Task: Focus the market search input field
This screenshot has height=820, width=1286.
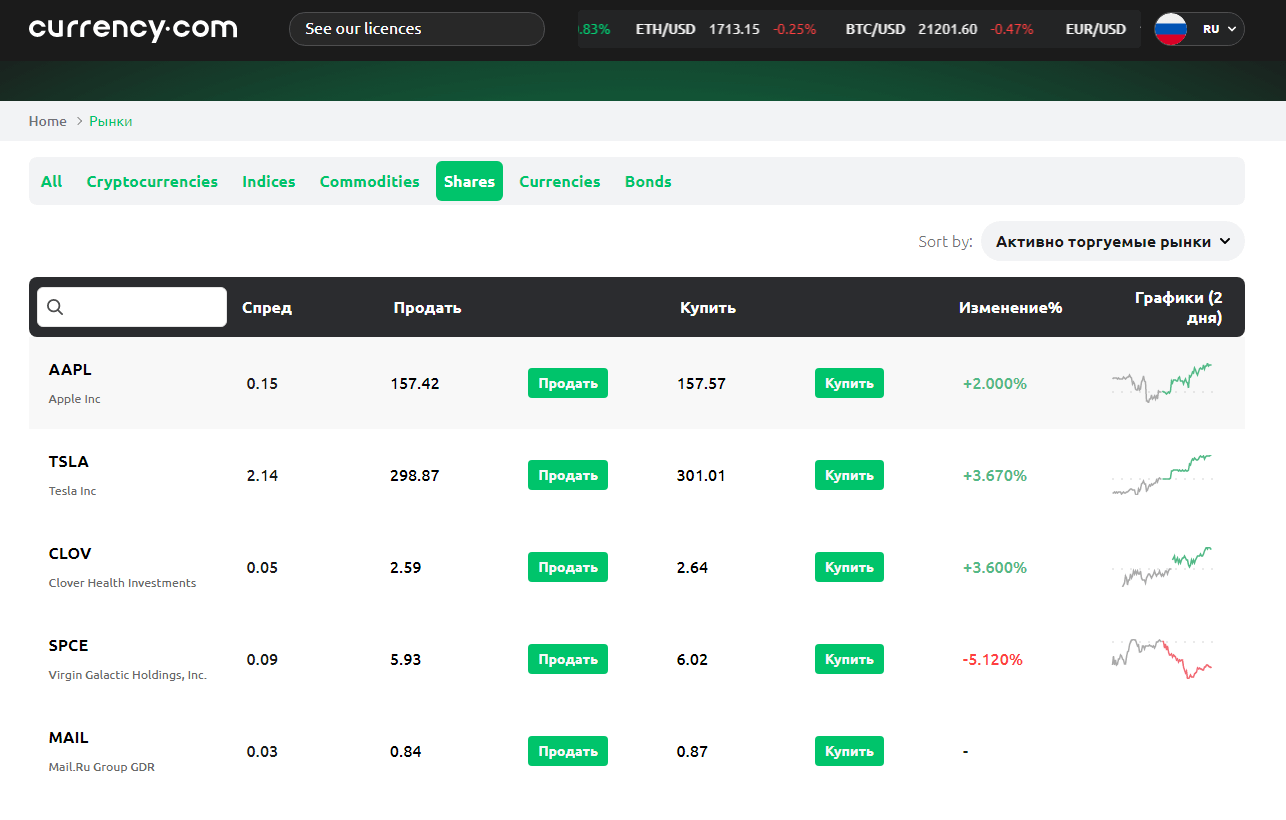Action: tap(145, 307)
